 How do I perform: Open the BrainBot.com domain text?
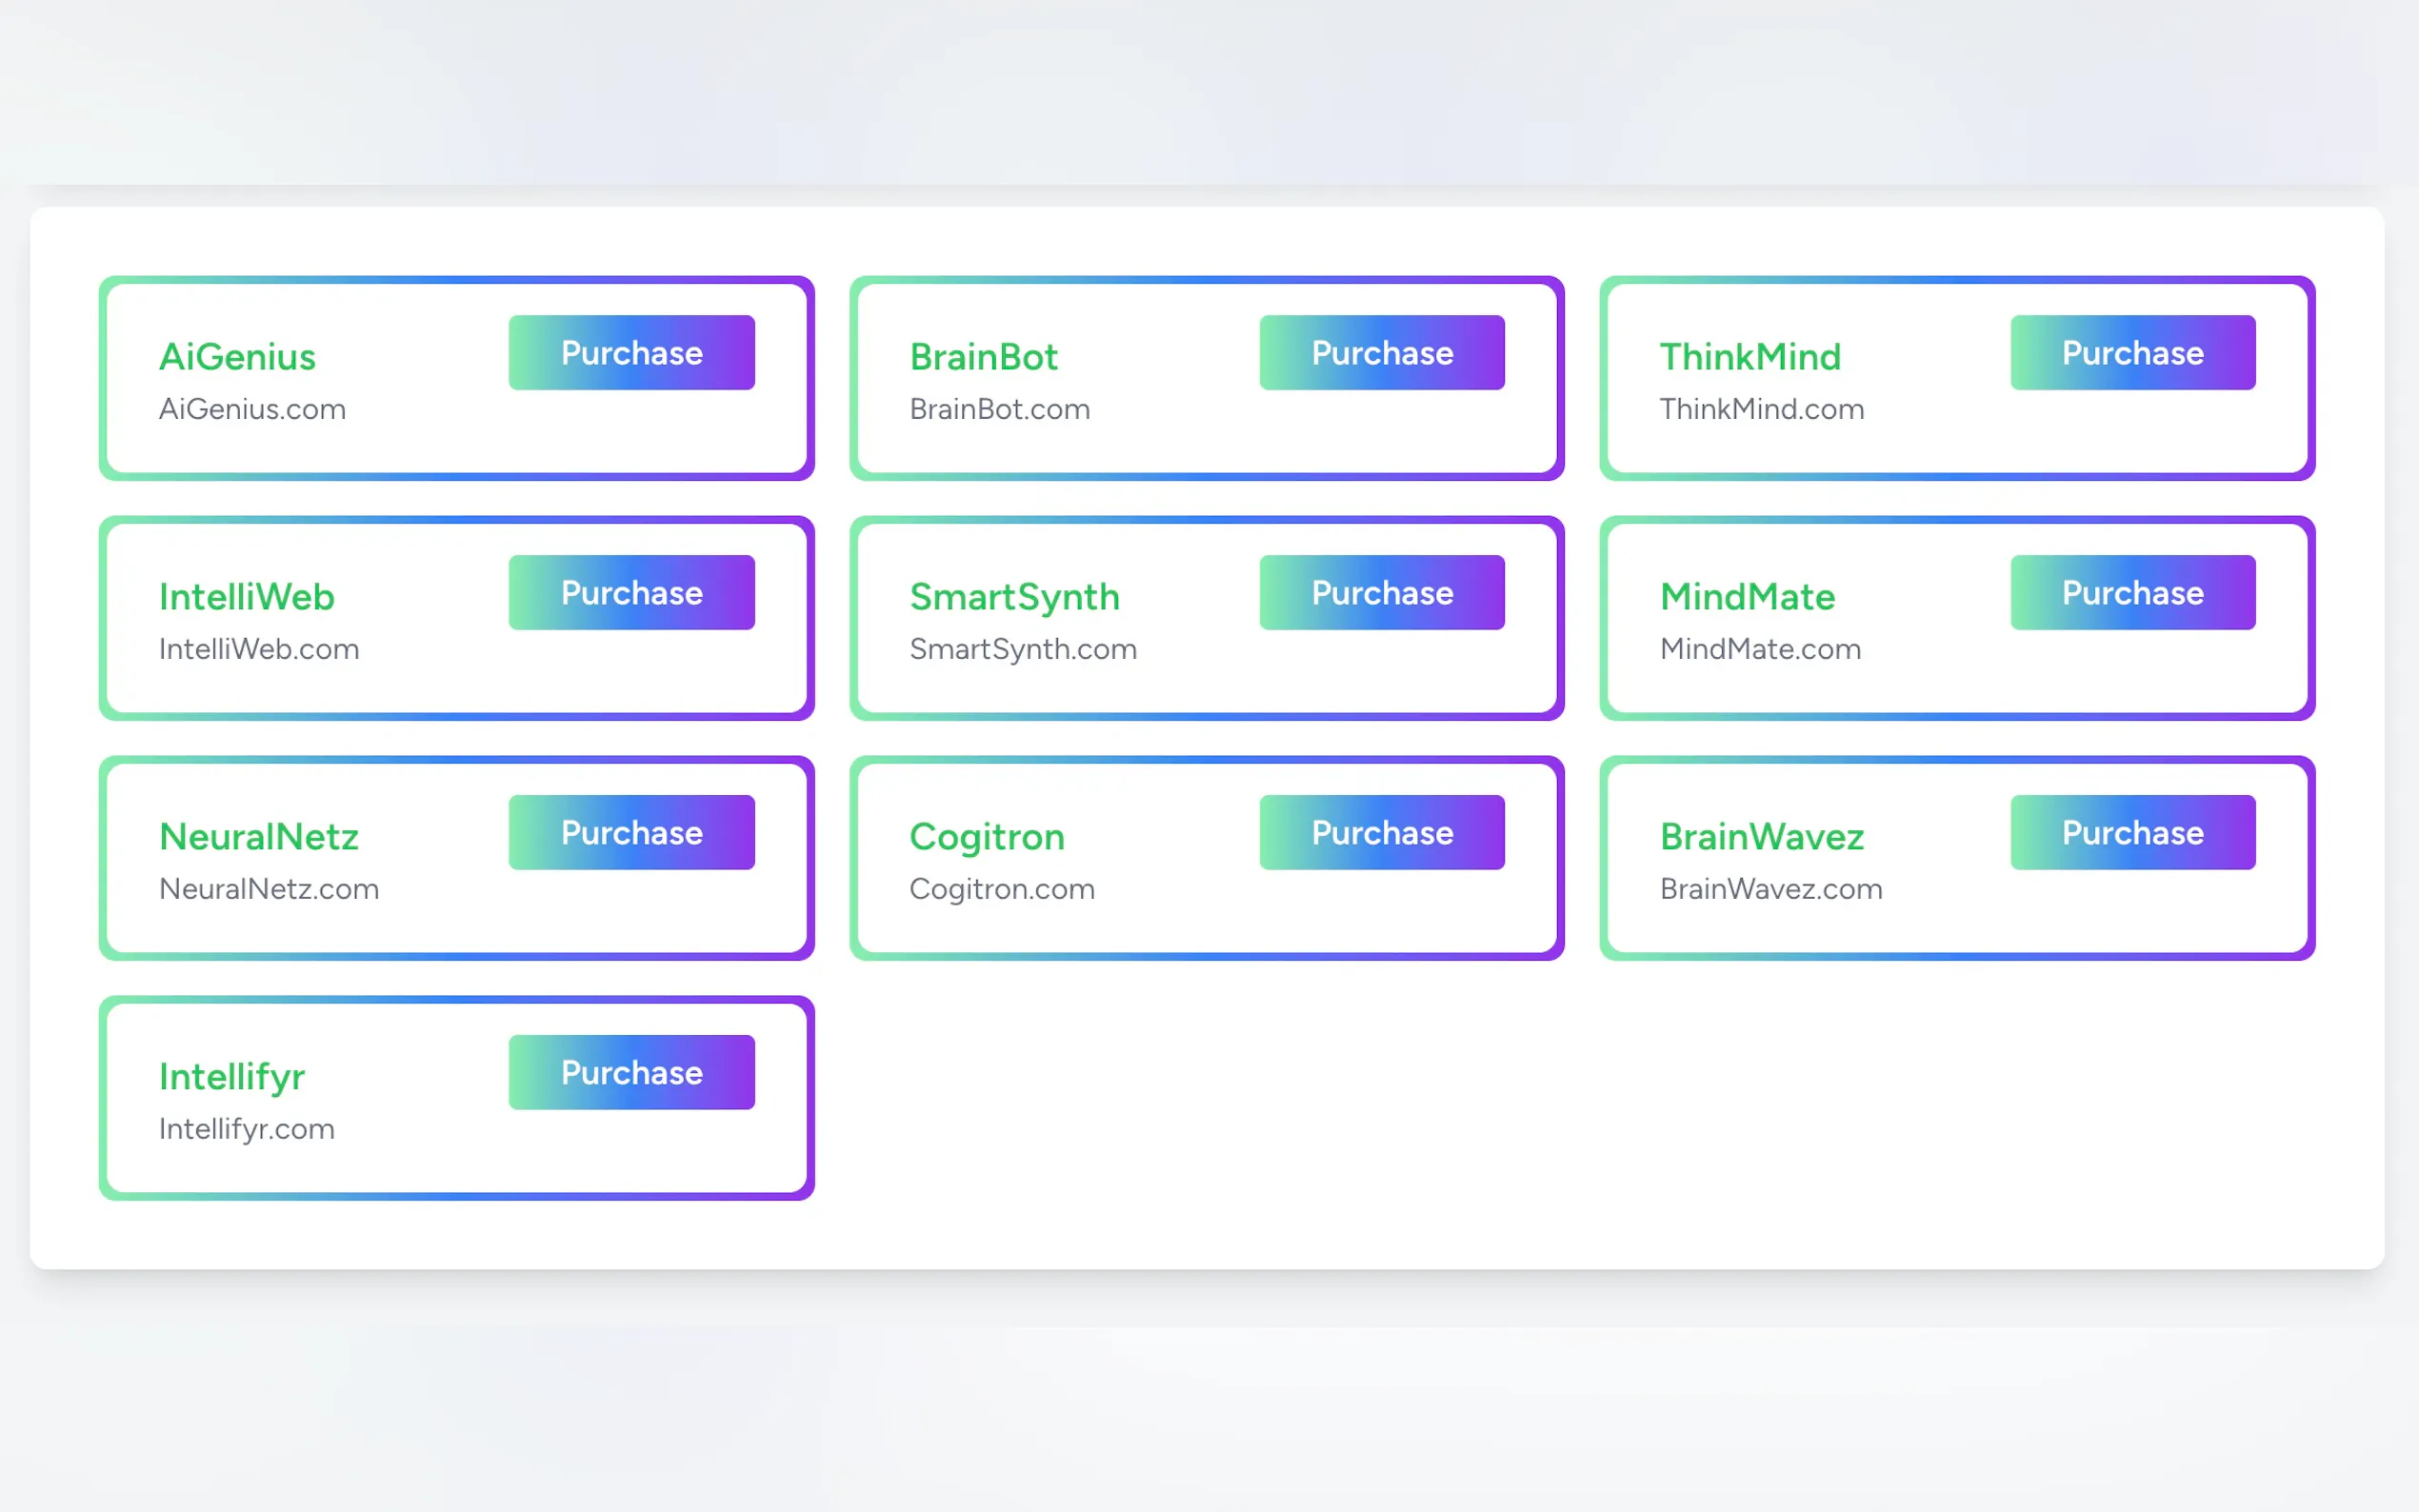tap(999, 409)
